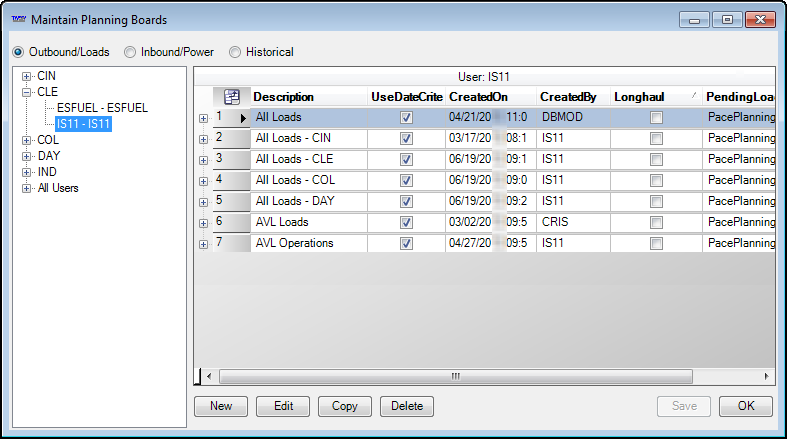Select the Inbound/Power radio button
This screenshot has width=787, height=439.
tap(130, 52)
